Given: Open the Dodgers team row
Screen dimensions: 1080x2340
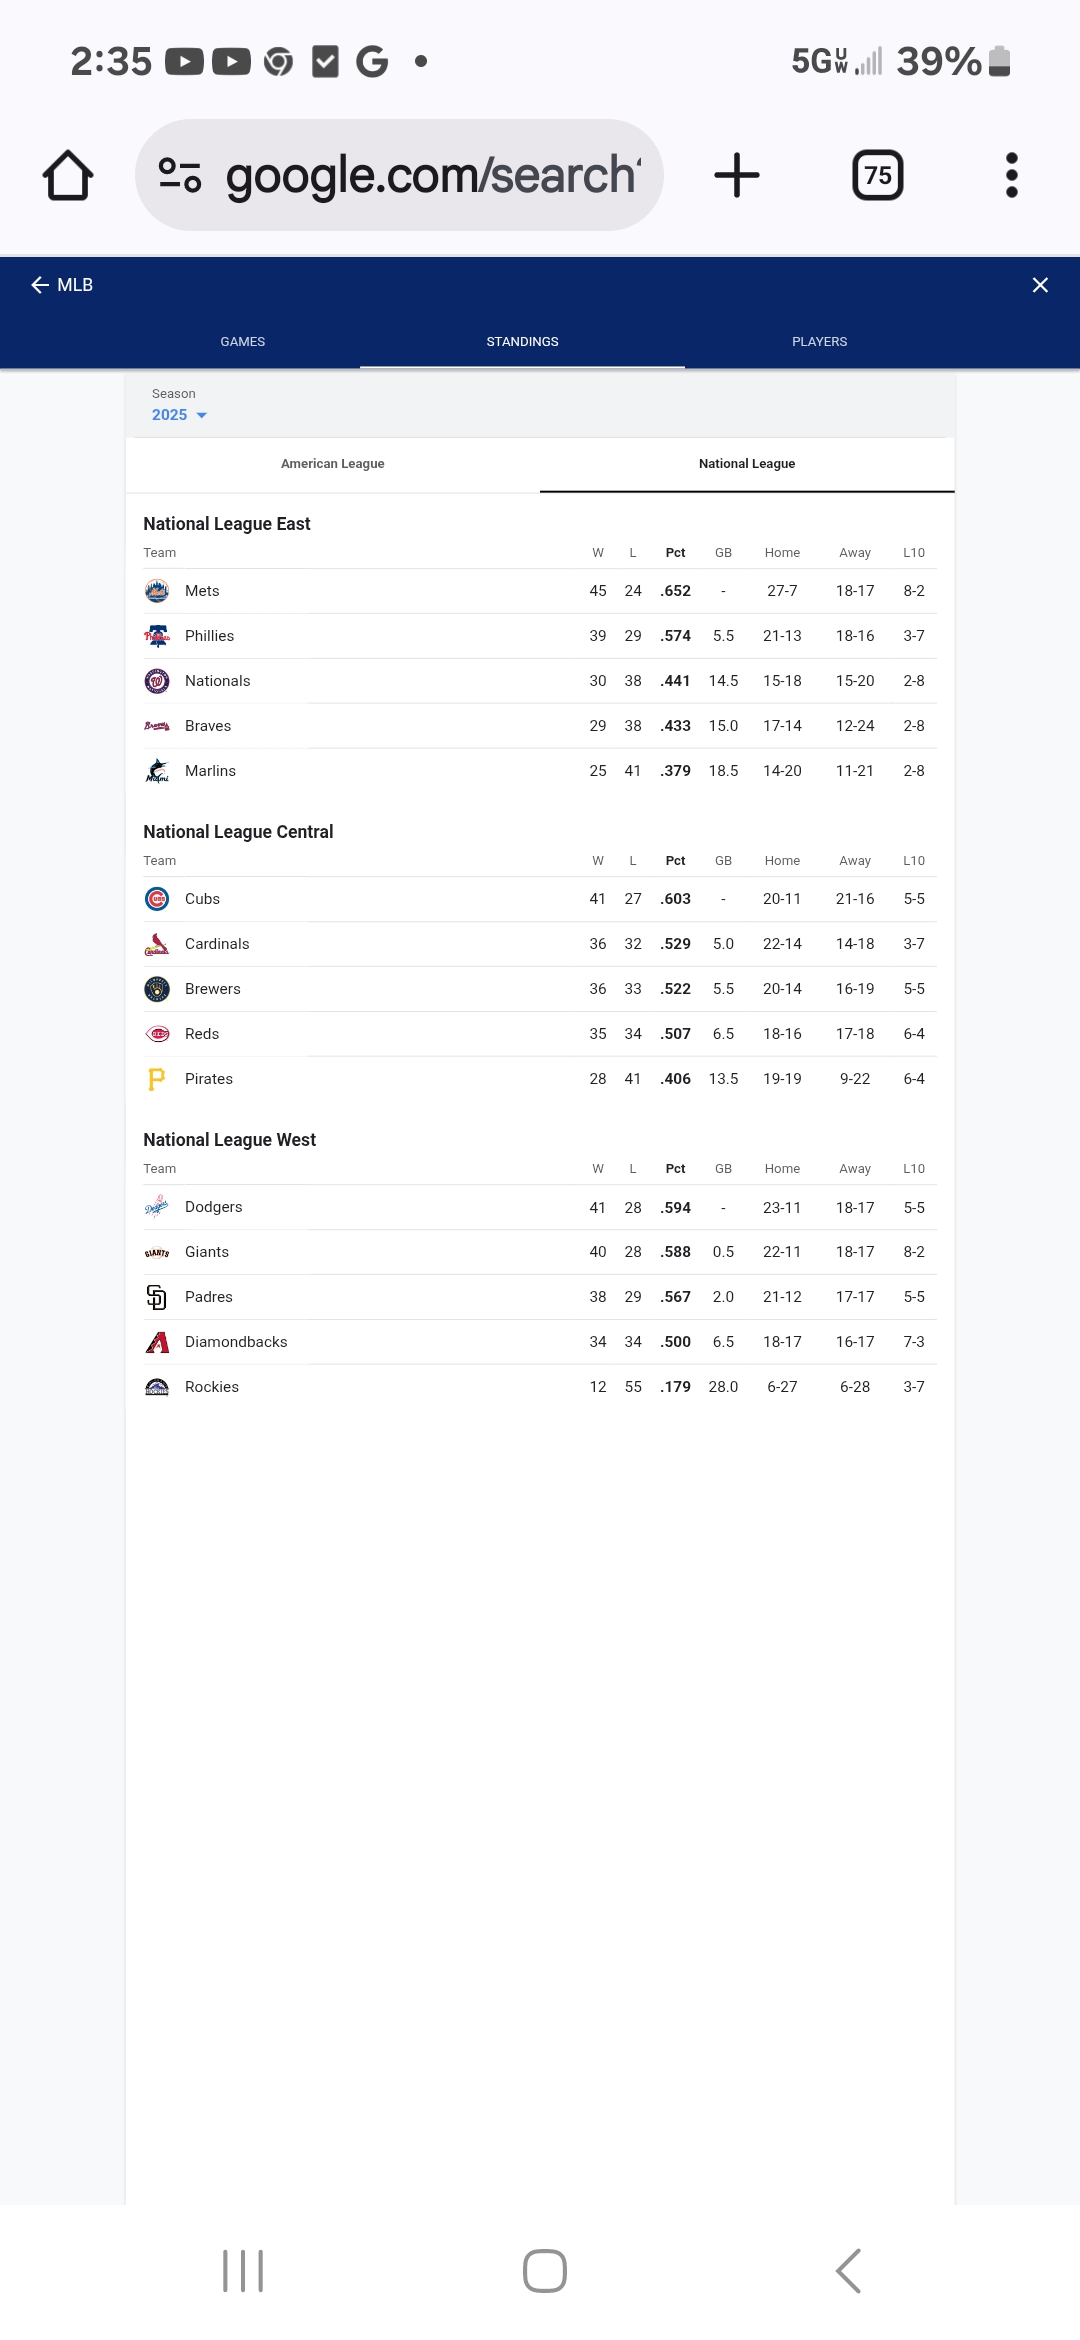Looking at the screenshot, I should click(540, 1207).
